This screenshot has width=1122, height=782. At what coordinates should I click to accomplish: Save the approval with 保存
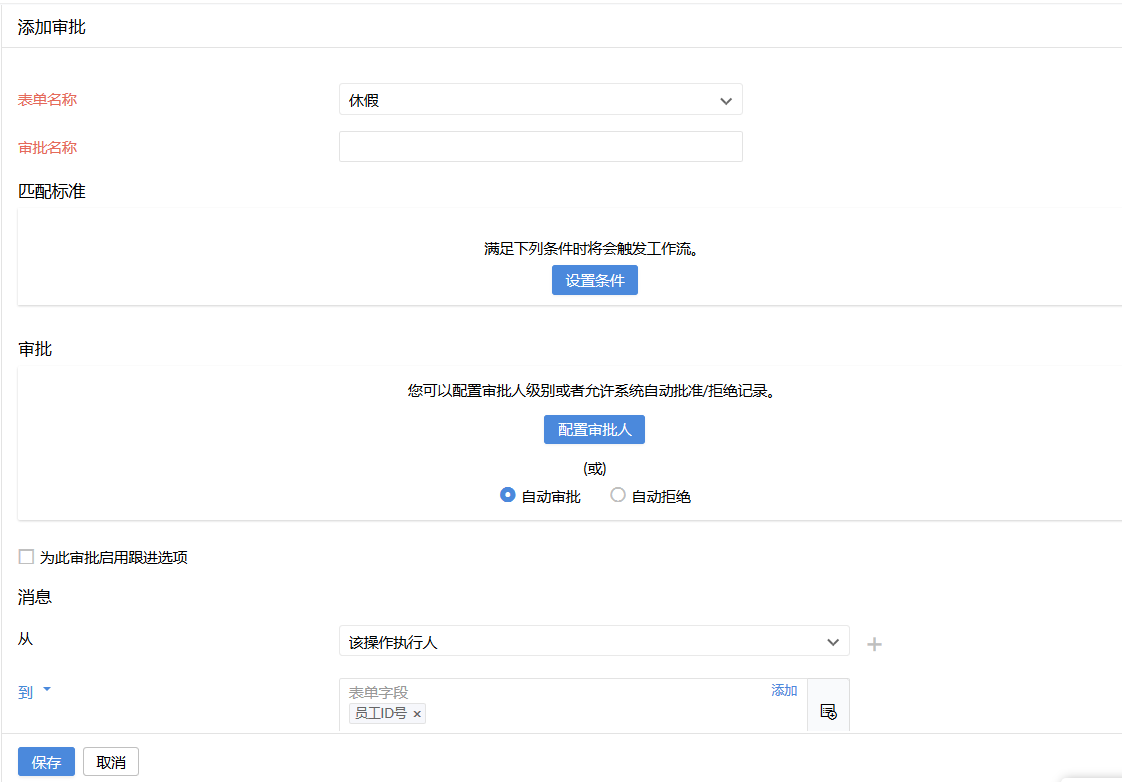point(46,762)
